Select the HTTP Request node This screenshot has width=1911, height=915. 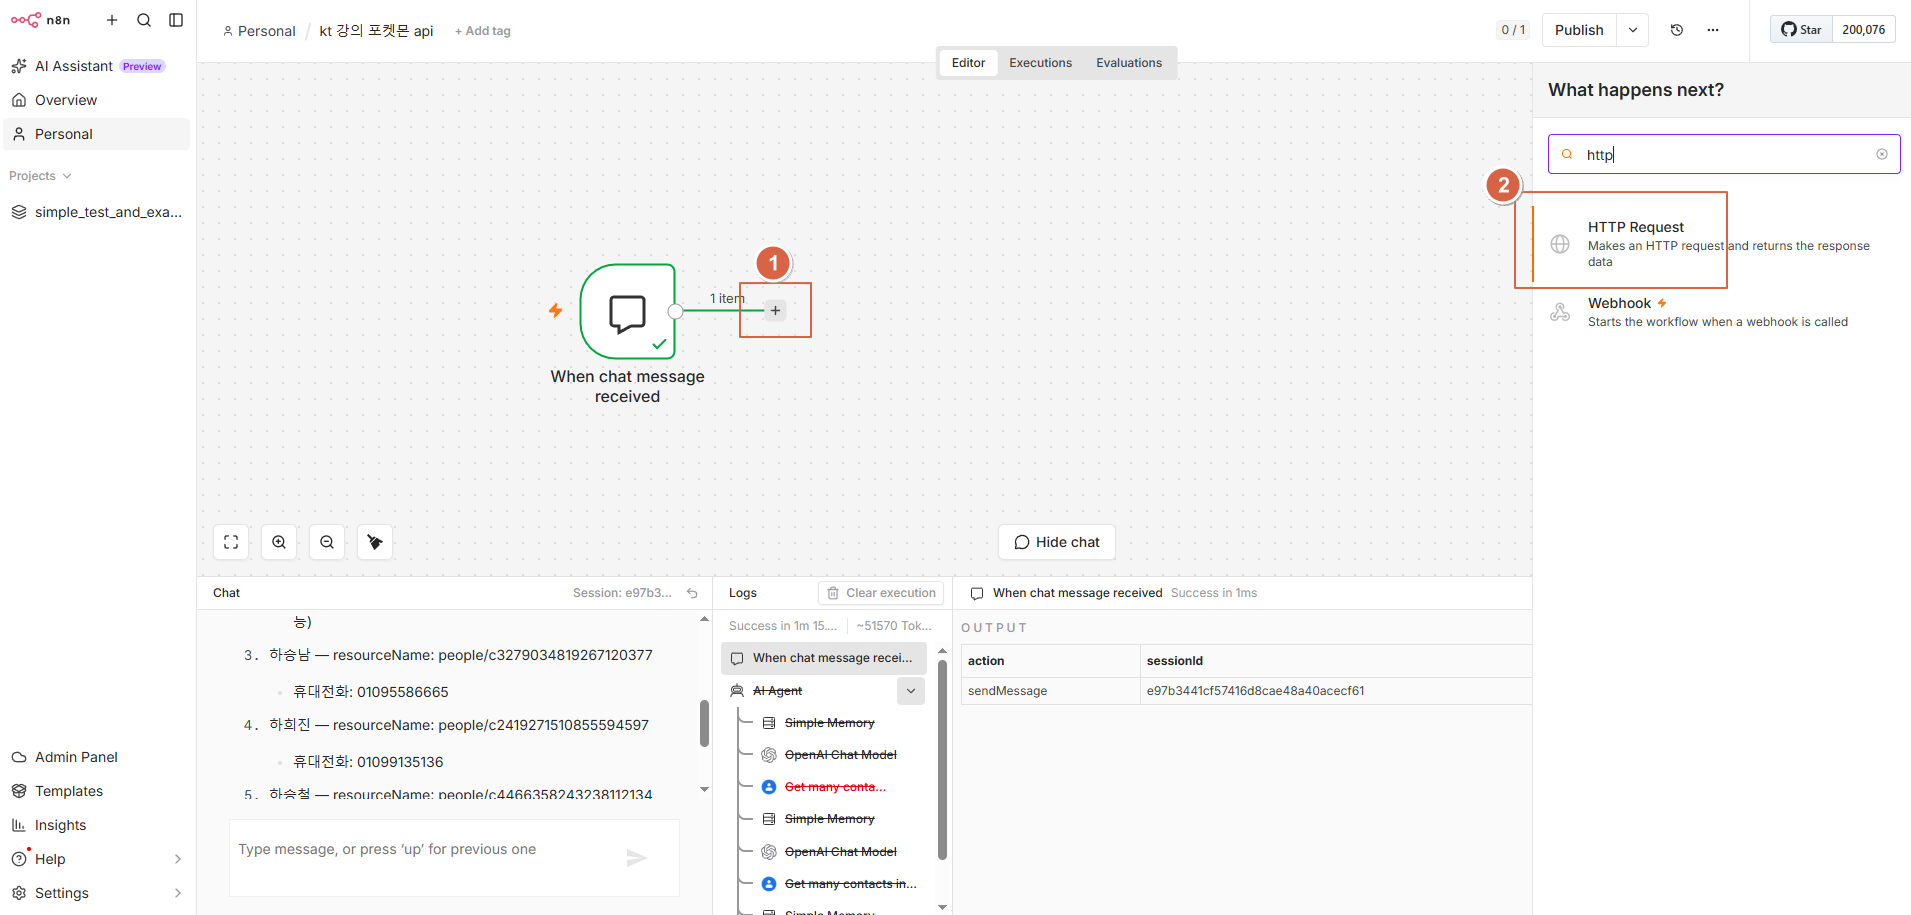tap(1721, 244)
